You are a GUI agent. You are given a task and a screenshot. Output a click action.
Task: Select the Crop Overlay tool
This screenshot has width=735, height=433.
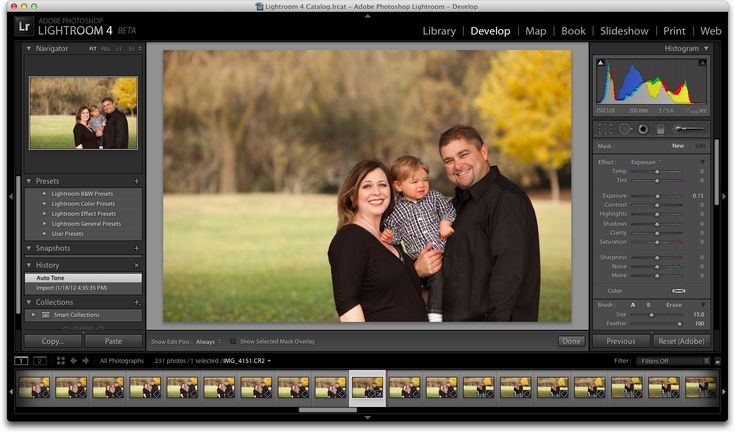[605, 129]
